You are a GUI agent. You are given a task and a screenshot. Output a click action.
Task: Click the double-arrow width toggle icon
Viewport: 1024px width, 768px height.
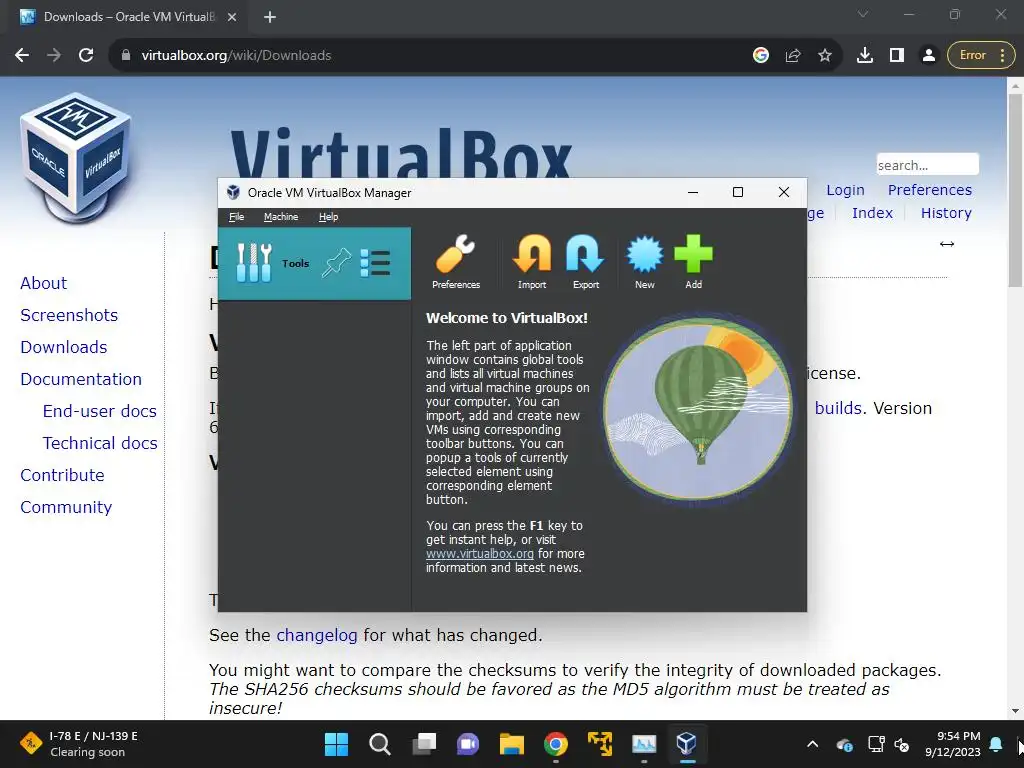tap(946, 244)
